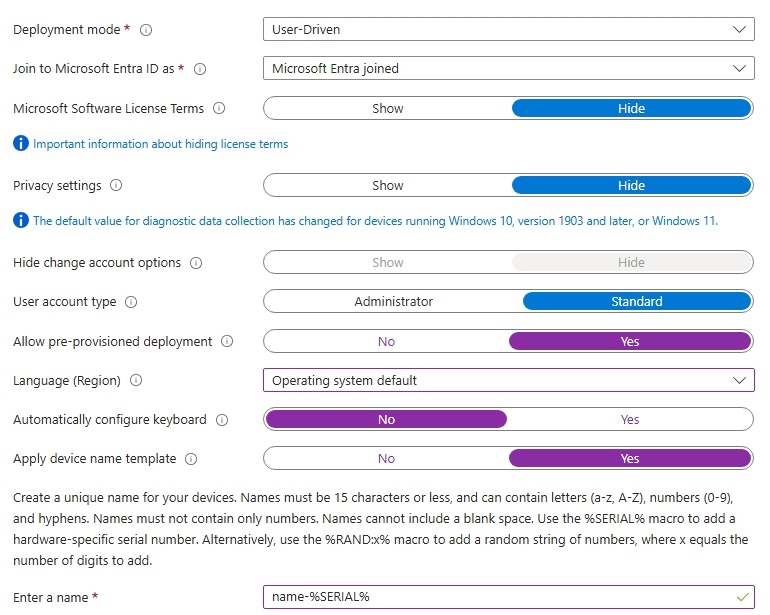Viewport: 770px width, 615px height.
Task: Click the Enter a name input field
Action: tap(500, 597)
